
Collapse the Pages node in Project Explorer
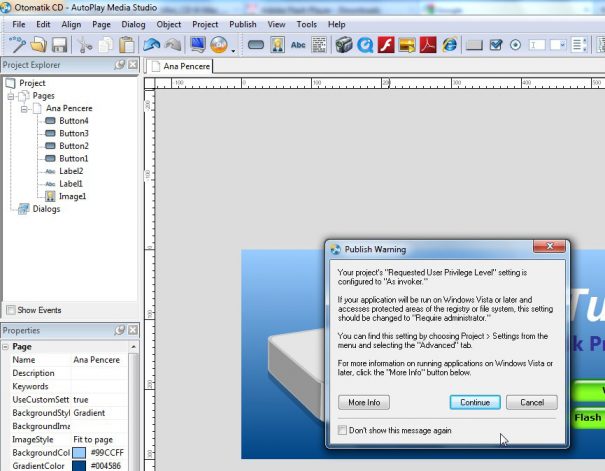click(x=11, y=96)
